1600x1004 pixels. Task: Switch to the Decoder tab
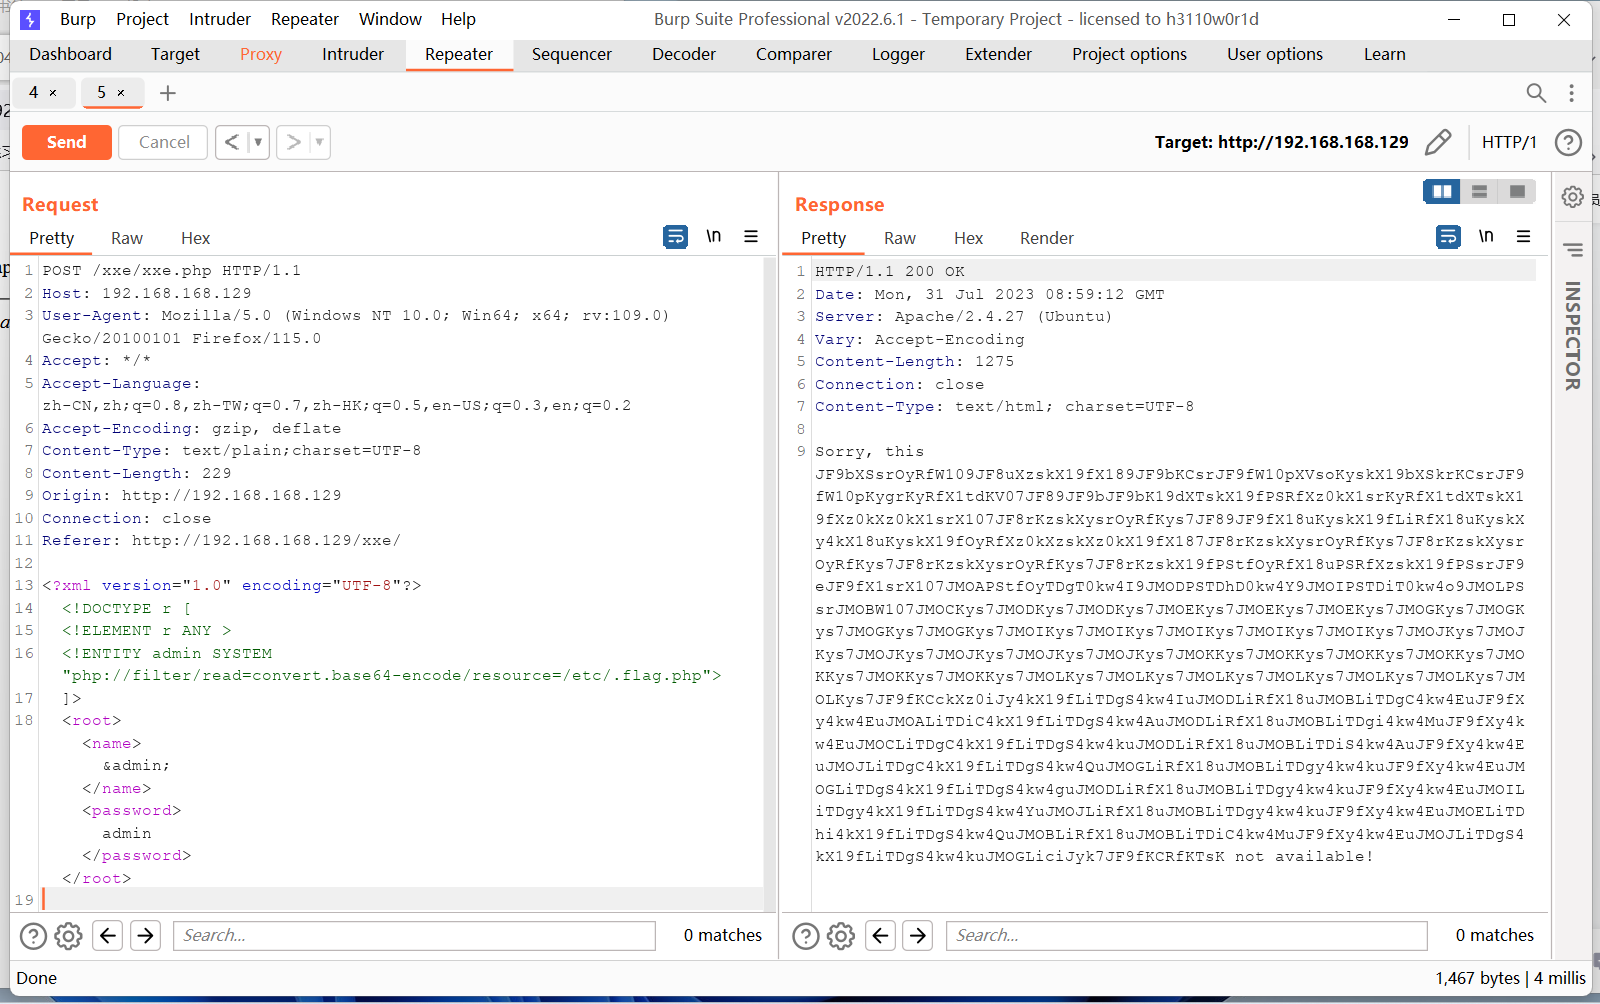(684, 54)
